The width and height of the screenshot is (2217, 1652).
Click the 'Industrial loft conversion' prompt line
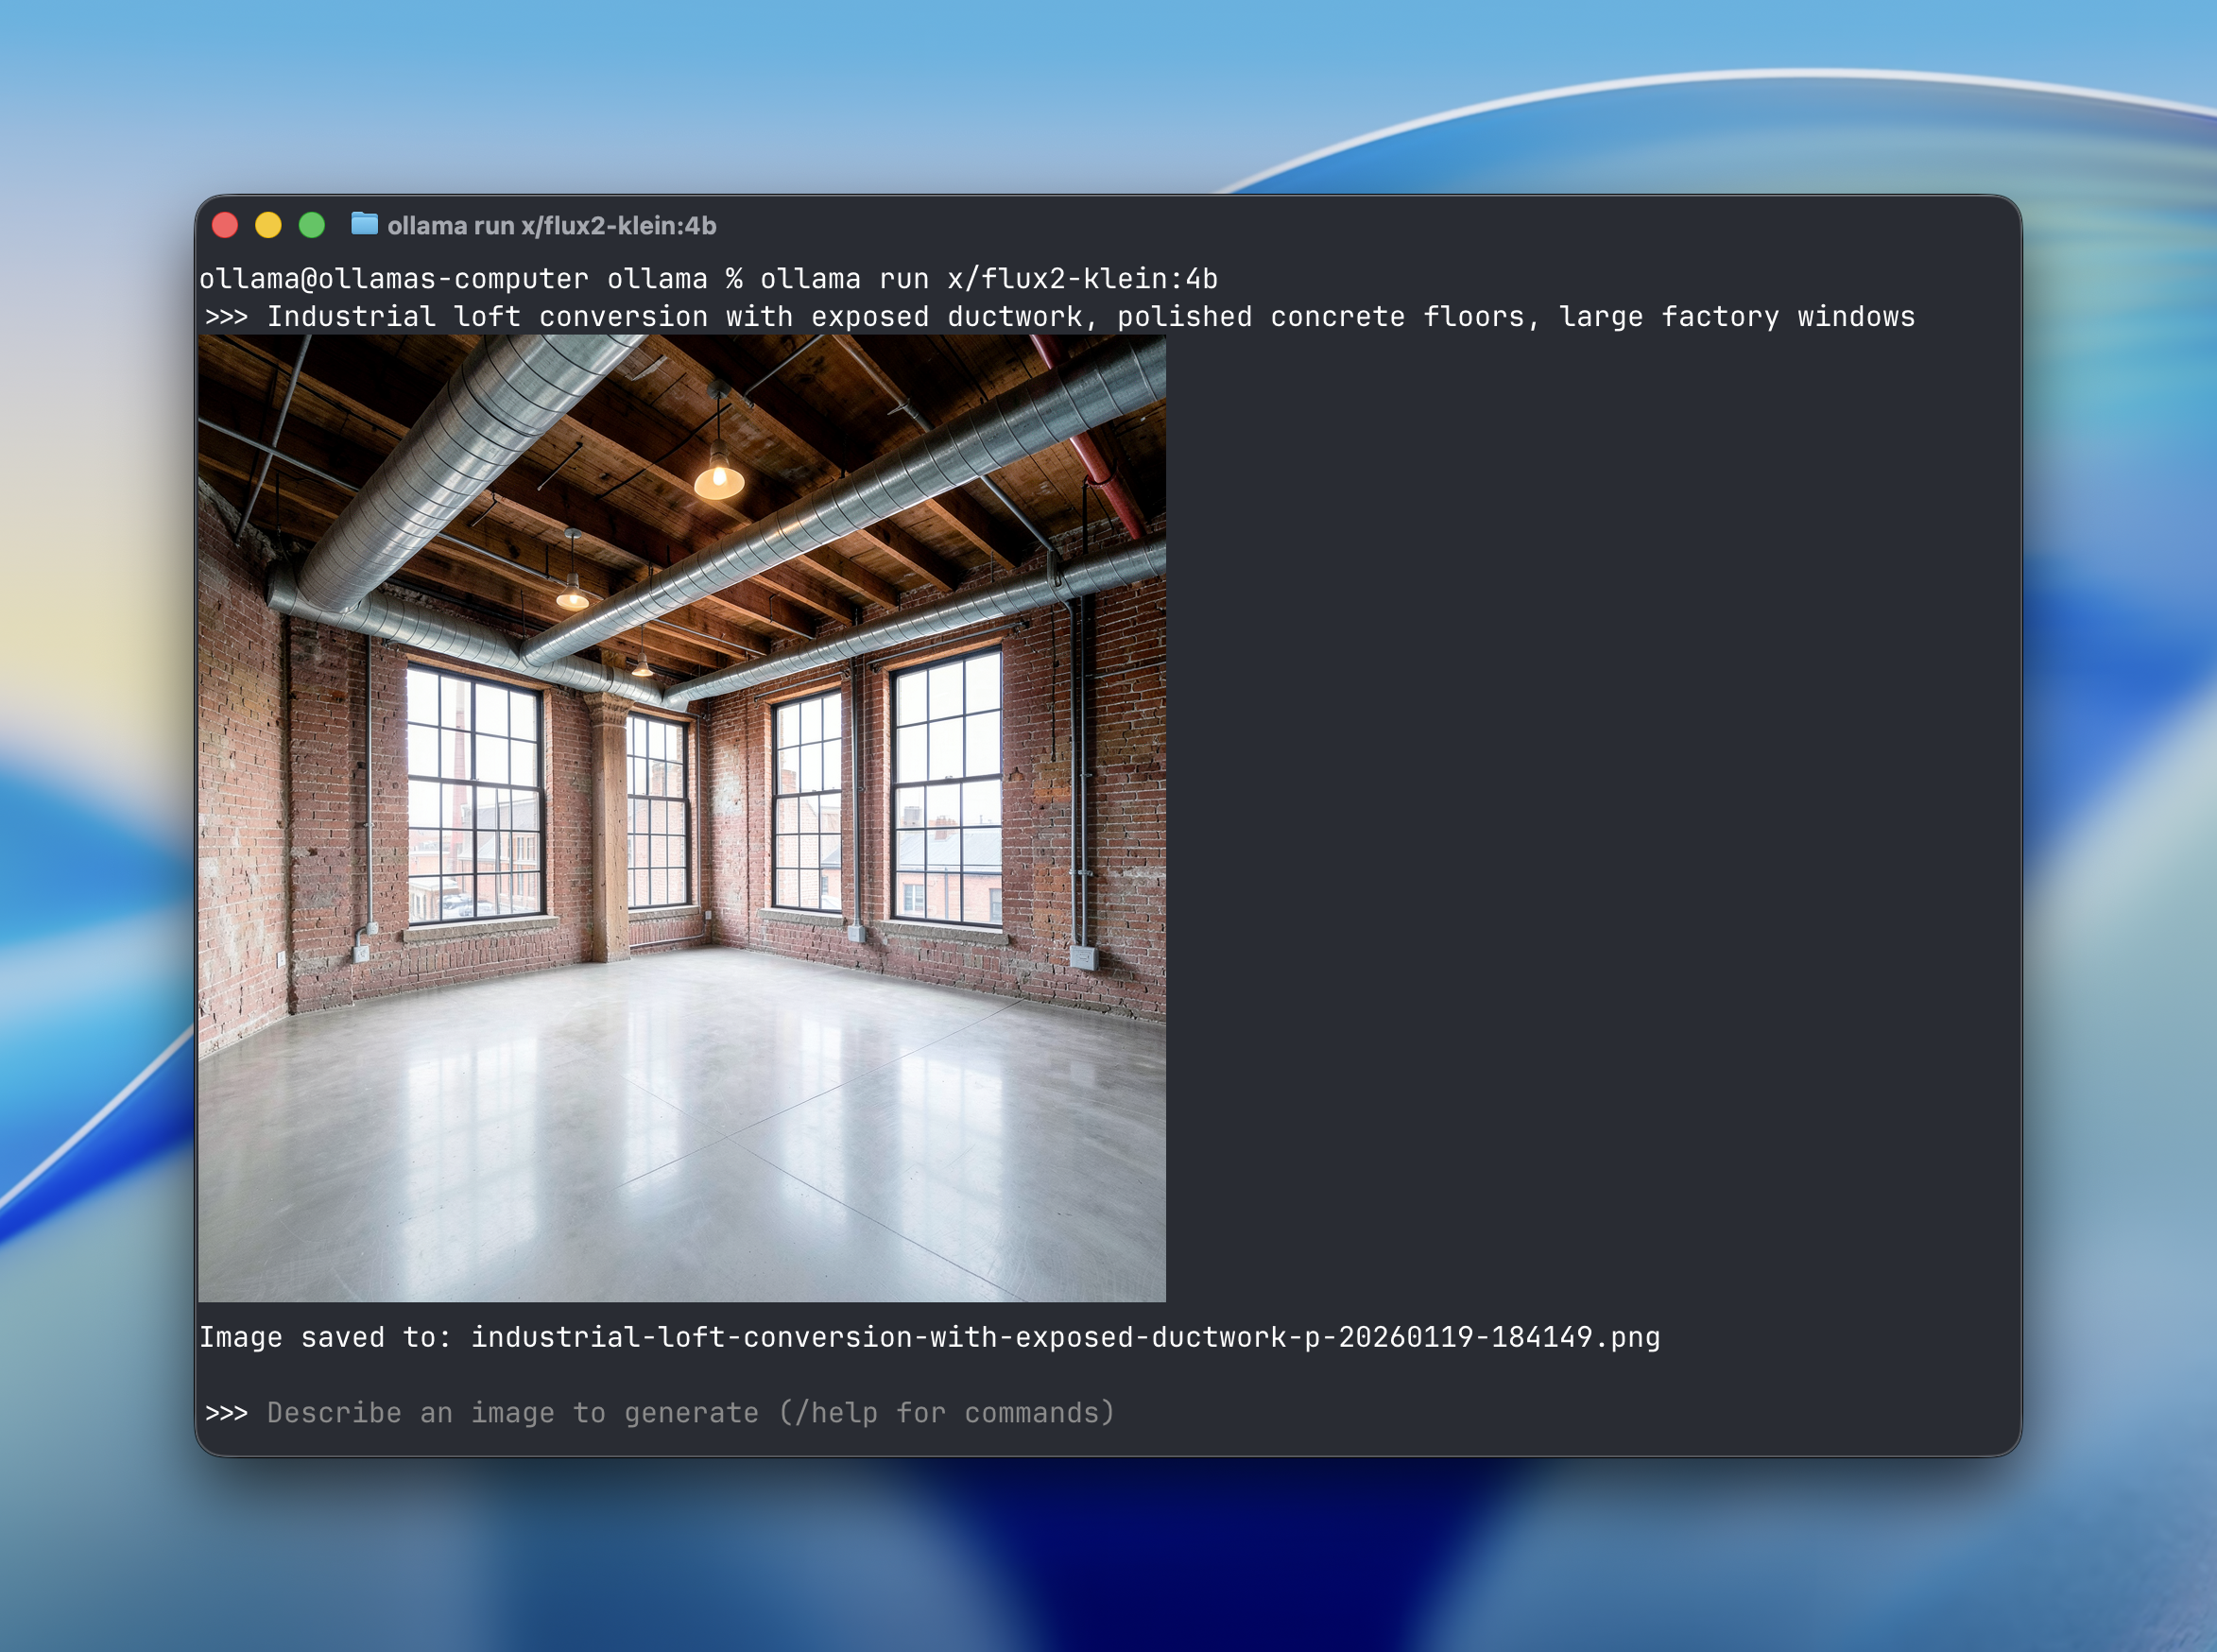[x=1090, y=317]
